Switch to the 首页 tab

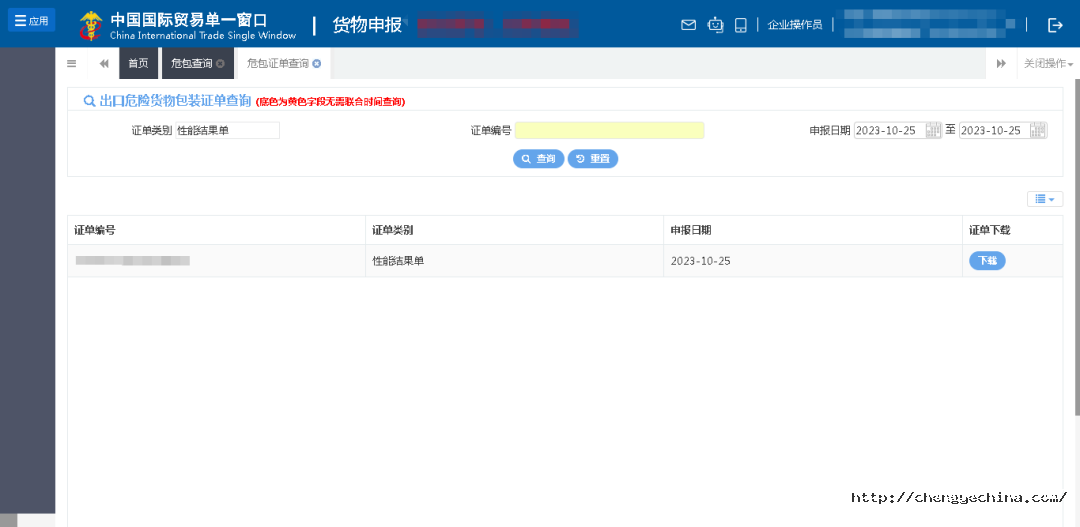click(138, 63)
